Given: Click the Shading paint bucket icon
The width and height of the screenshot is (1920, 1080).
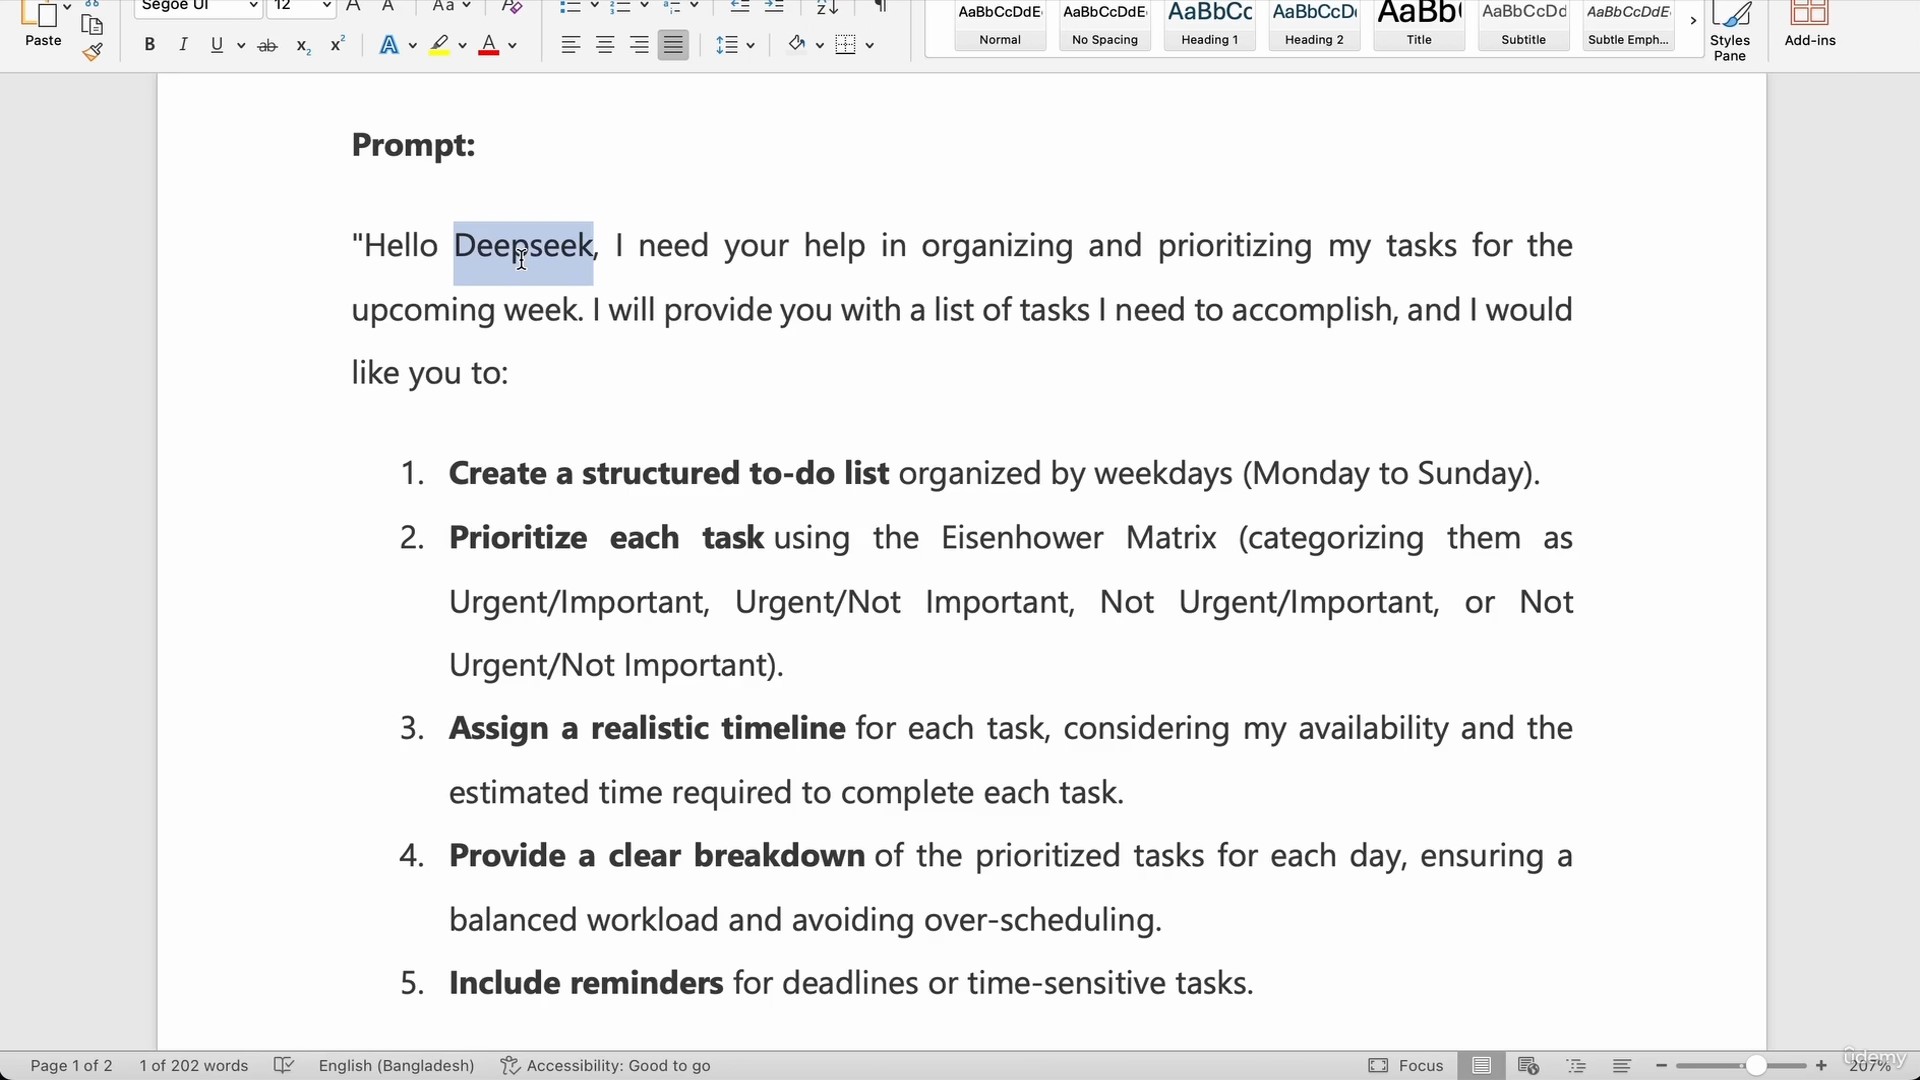Looking at the screenshot, I should pyautogui.click(x=796, y=45).
